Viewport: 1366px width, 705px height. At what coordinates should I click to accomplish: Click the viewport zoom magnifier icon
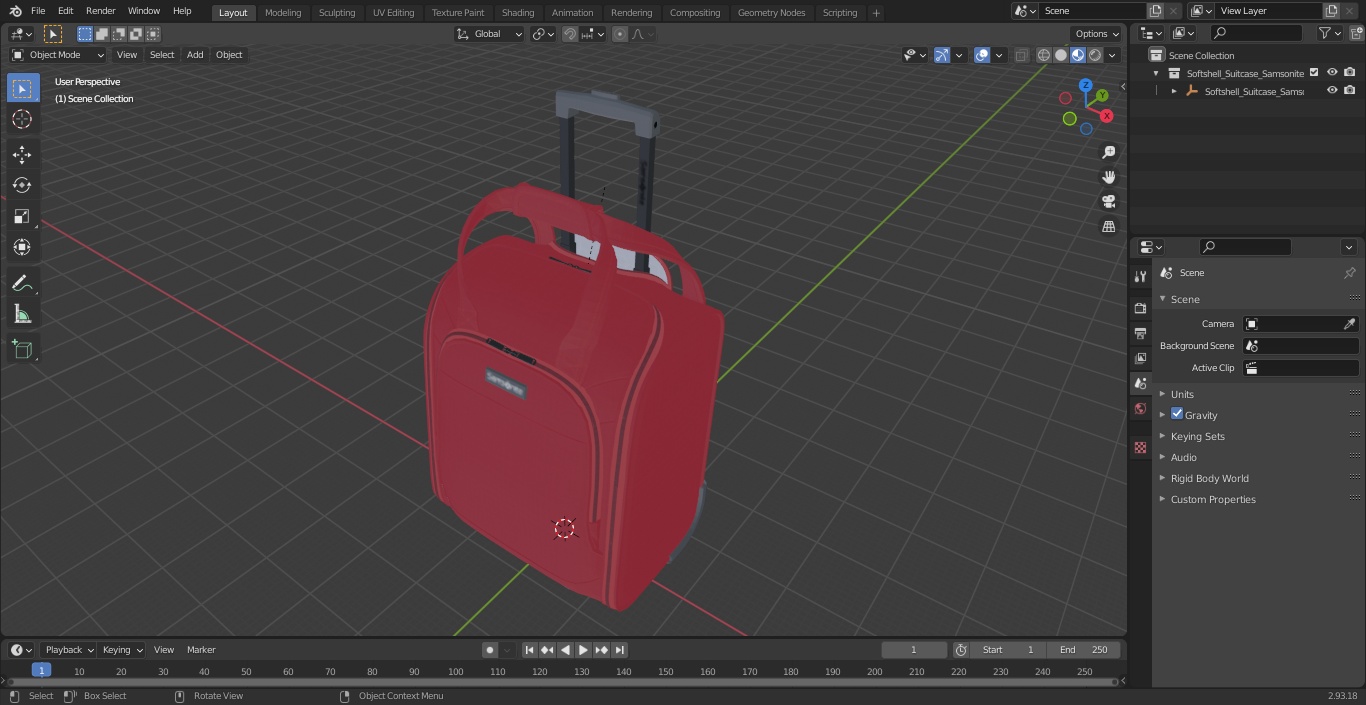pyautogui.click(x=1108, y=152)
